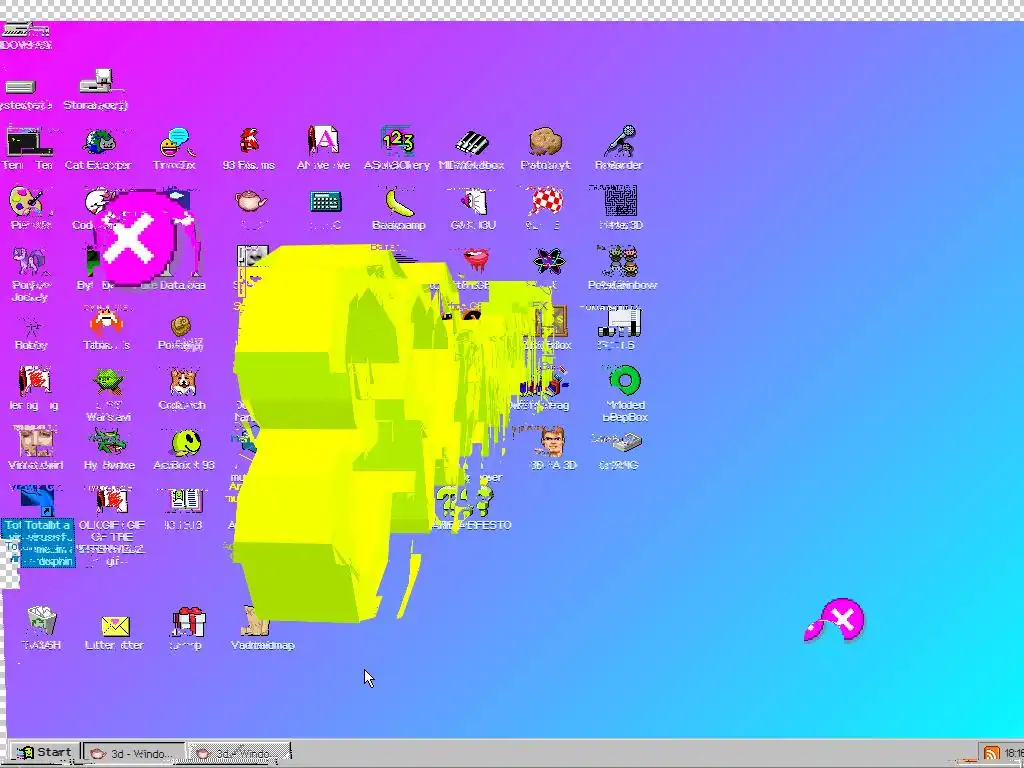Image resolution: width=1024 pixels, height=768 pixels.
Task: Open the microphone Recorder icon
Action: click(620, 141)
